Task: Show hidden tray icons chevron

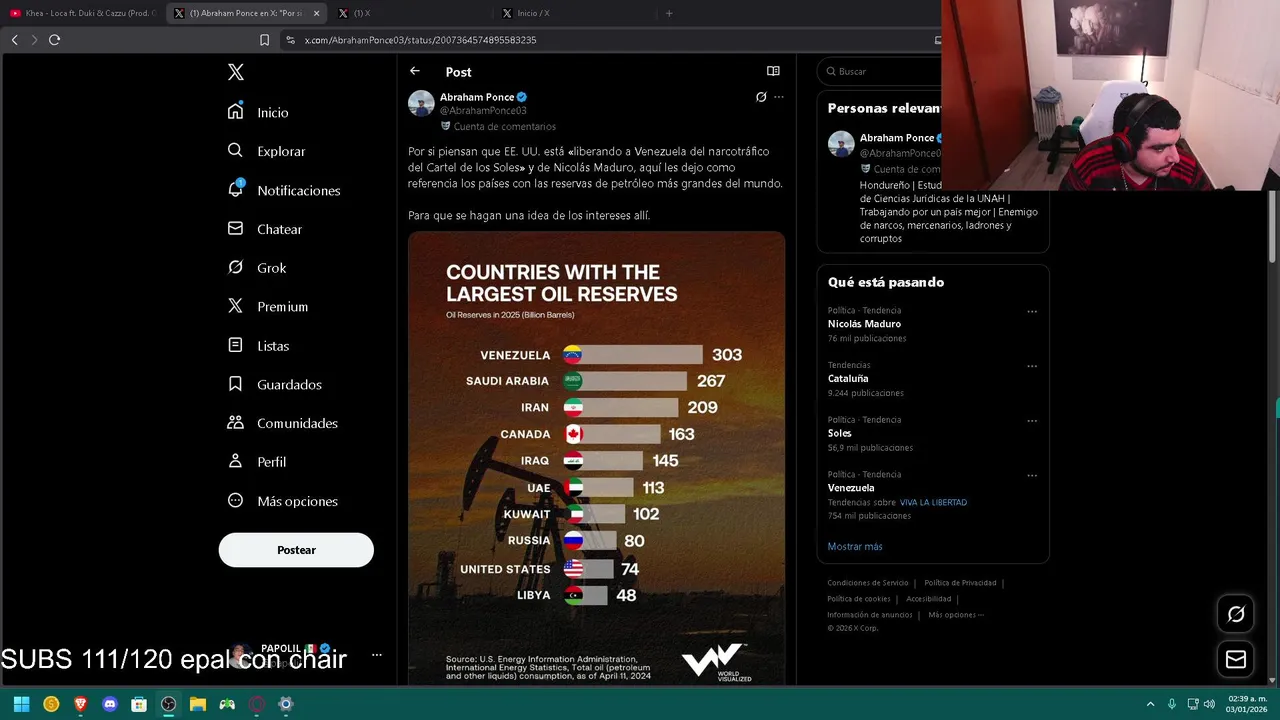Action: [1150, 704]
